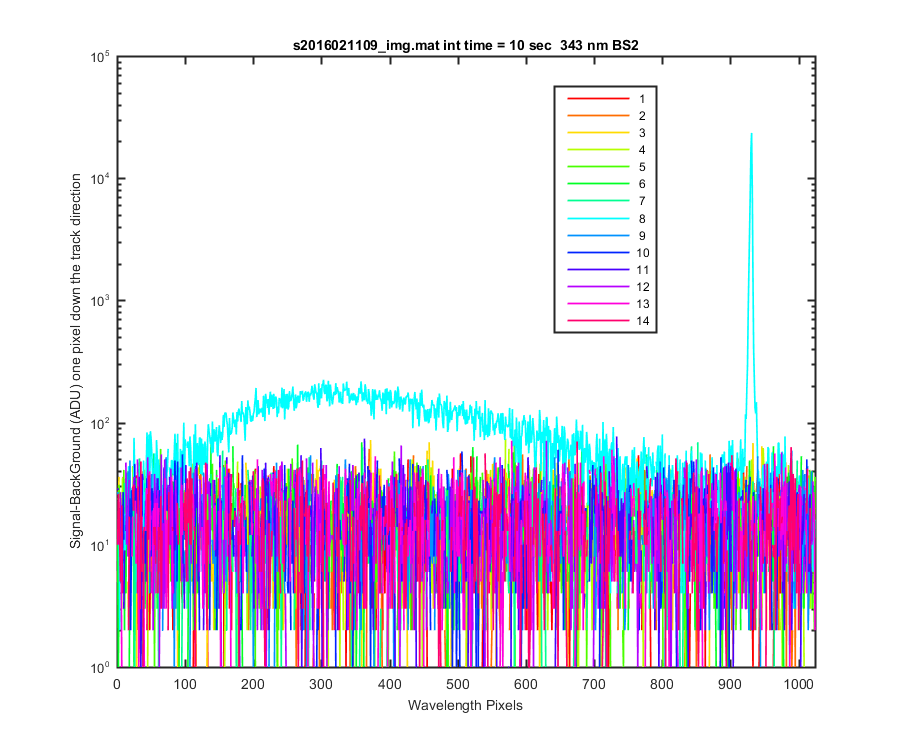Click legend label 10
This screenshot has width=900, height=750.
(643, 252)
